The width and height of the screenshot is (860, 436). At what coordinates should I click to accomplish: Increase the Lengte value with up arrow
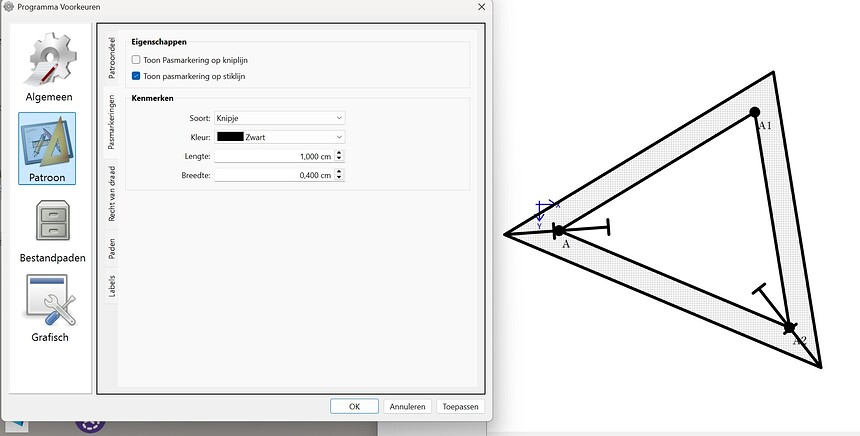(340, 153)
